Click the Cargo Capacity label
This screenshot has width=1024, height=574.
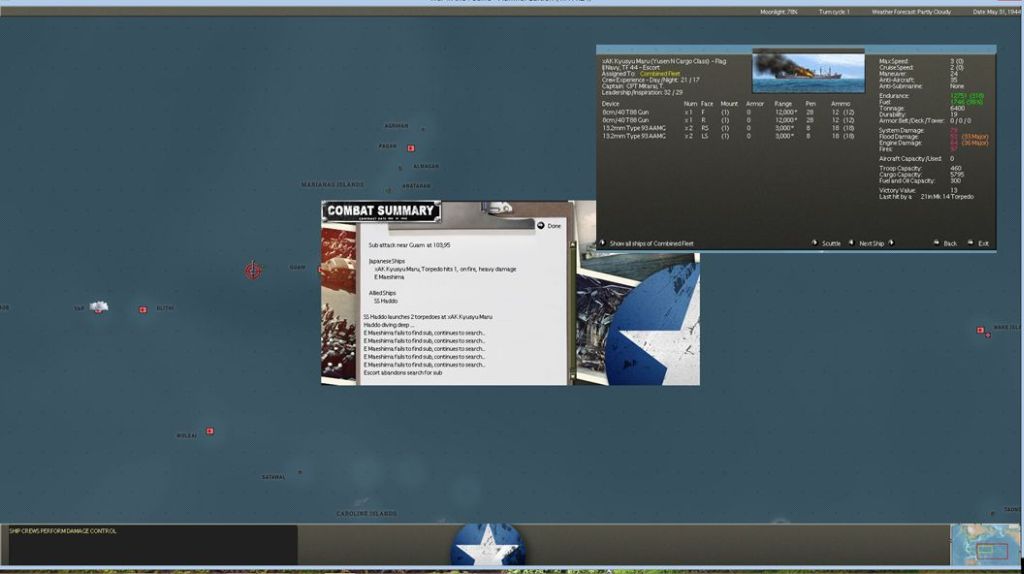click(x=900, y=174)
